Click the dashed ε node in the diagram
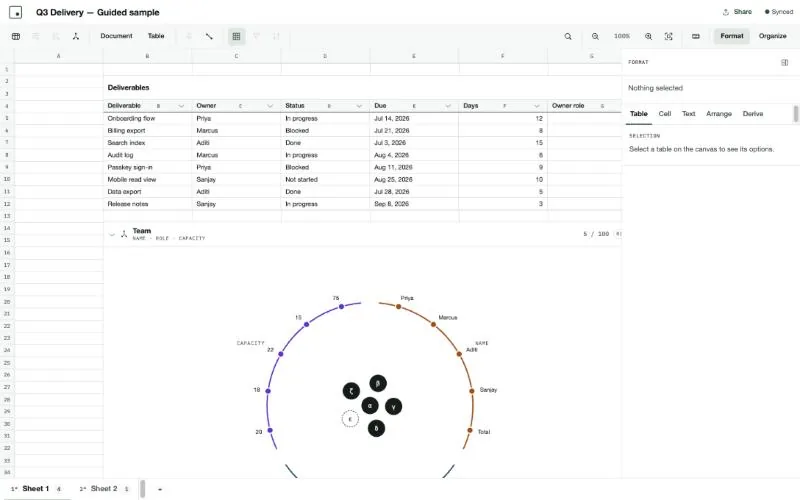Image resolution: width=800 pixels, height=500 pixels. pos(350,419)
